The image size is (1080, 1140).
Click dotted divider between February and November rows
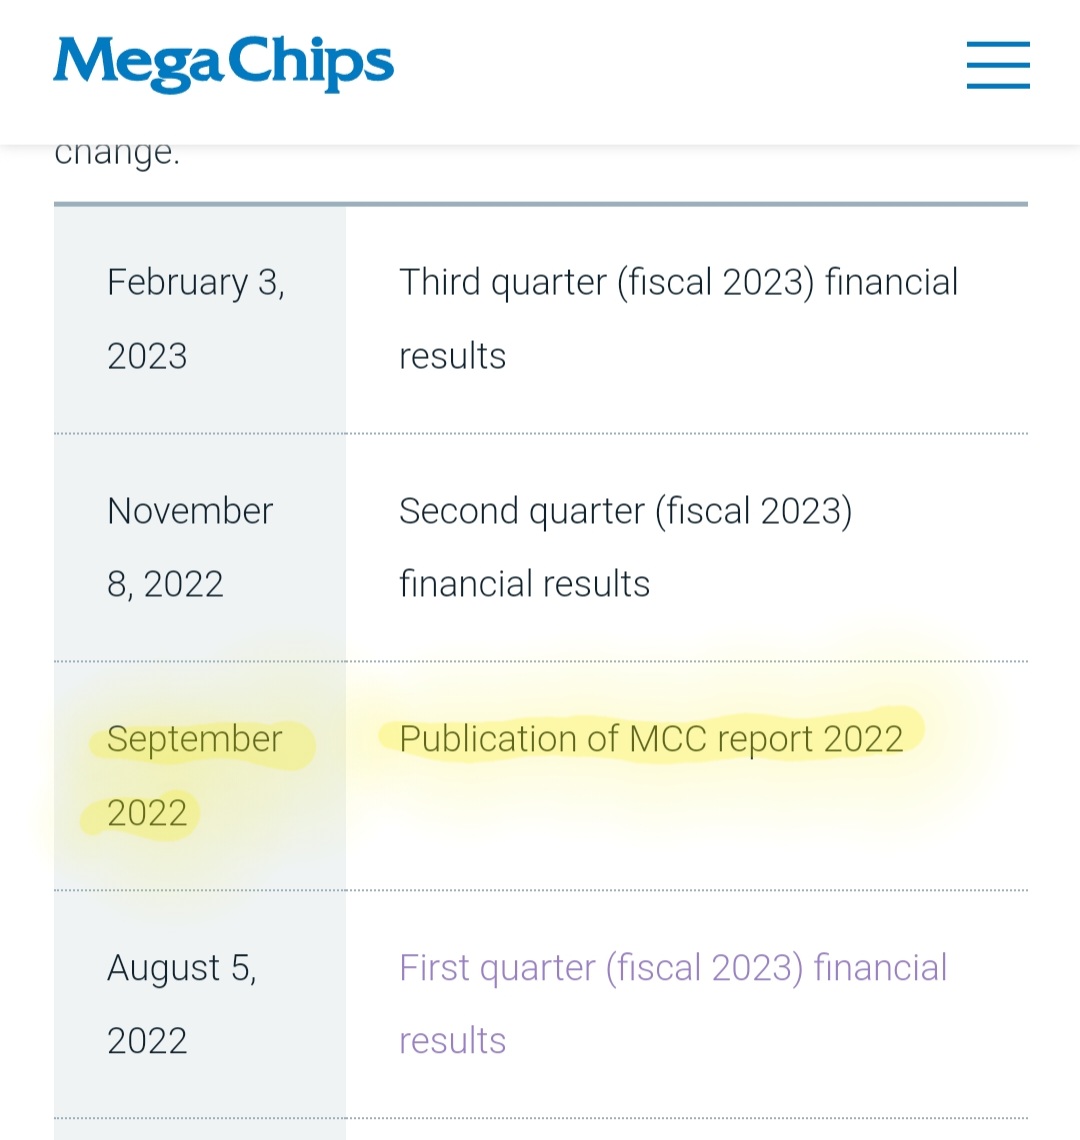pyautogui.click(x=540, y=433)
